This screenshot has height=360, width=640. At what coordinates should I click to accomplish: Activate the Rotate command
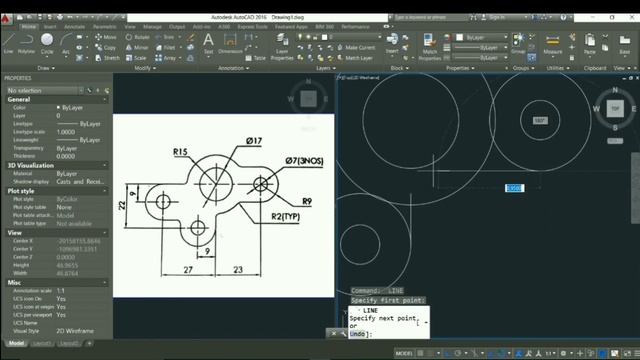pos(138,37)
